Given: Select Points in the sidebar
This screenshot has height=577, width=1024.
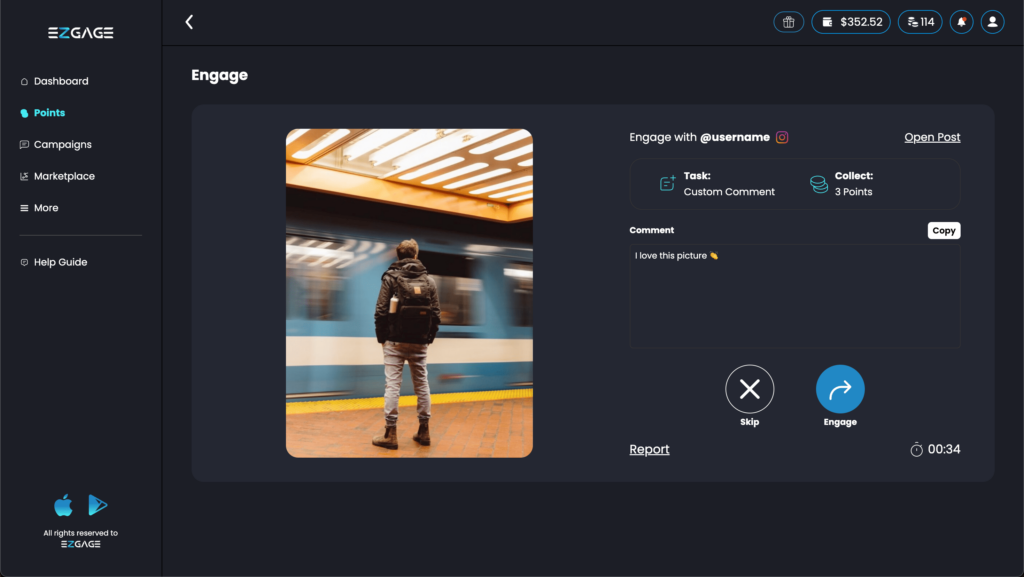Looking at the screenshot, I should [x=49, y=113].
